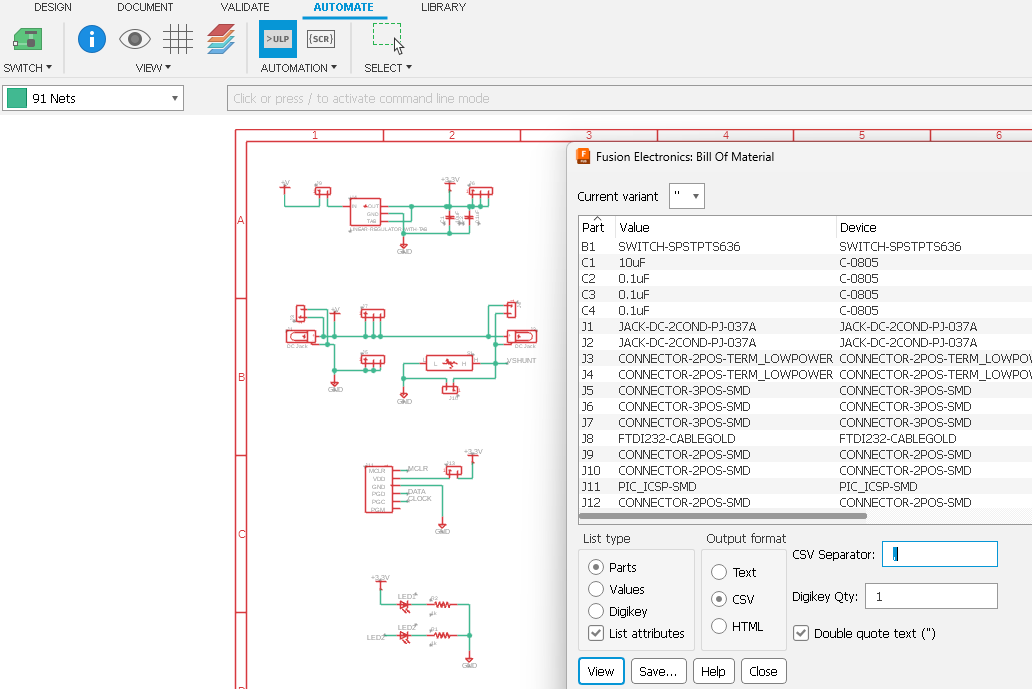The width and height of the screenshot is (1032, 689).
Task: Sort by the Device column header
Action: click(x=934, y=227)
